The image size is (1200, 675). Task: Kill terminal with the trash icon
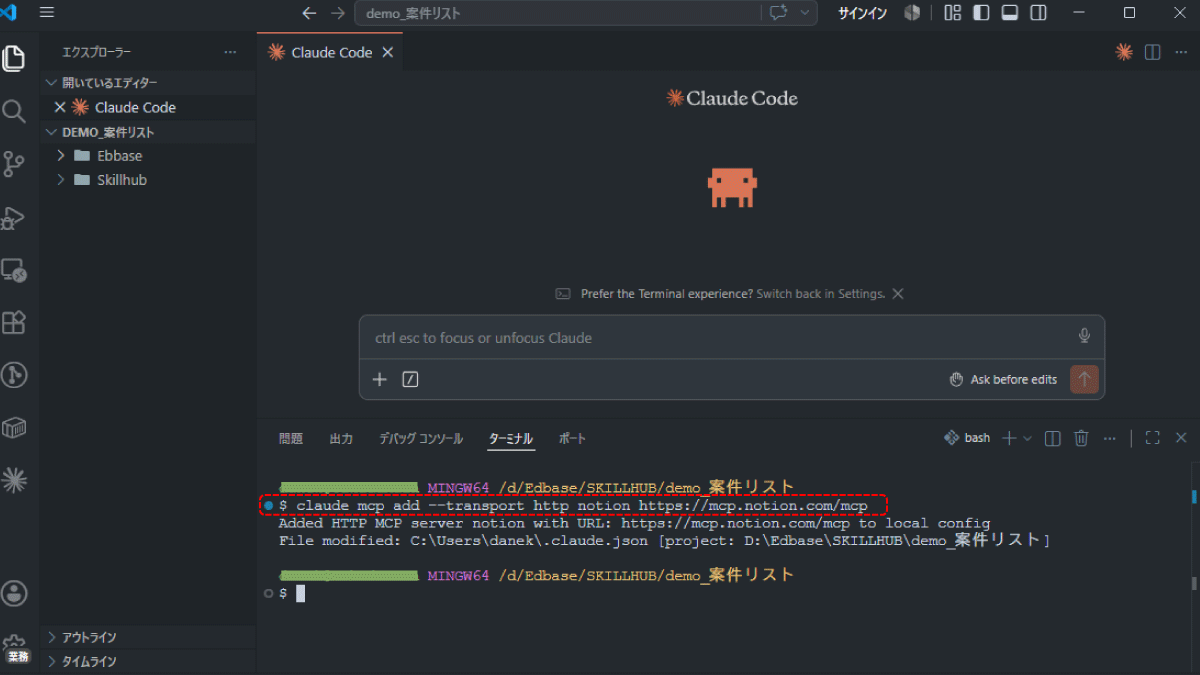(x=1081, y=438)
